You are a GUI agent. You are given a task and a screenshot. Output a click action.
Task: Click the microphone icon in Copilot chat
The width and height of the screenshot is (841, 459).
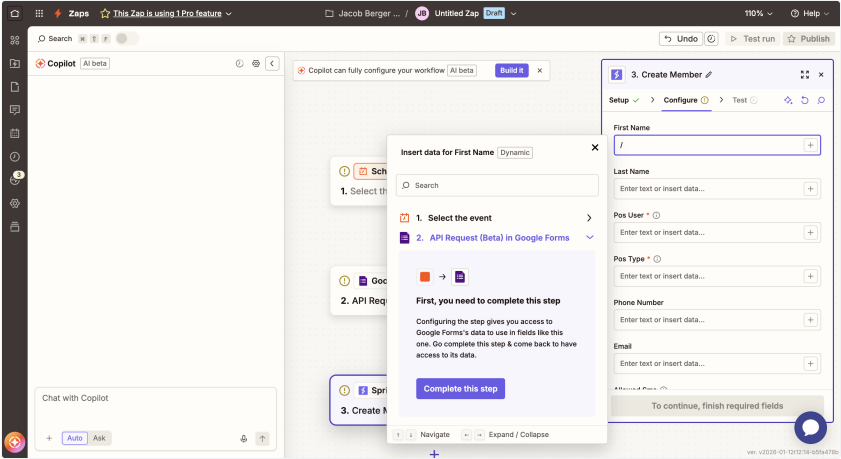pos(244,439)
